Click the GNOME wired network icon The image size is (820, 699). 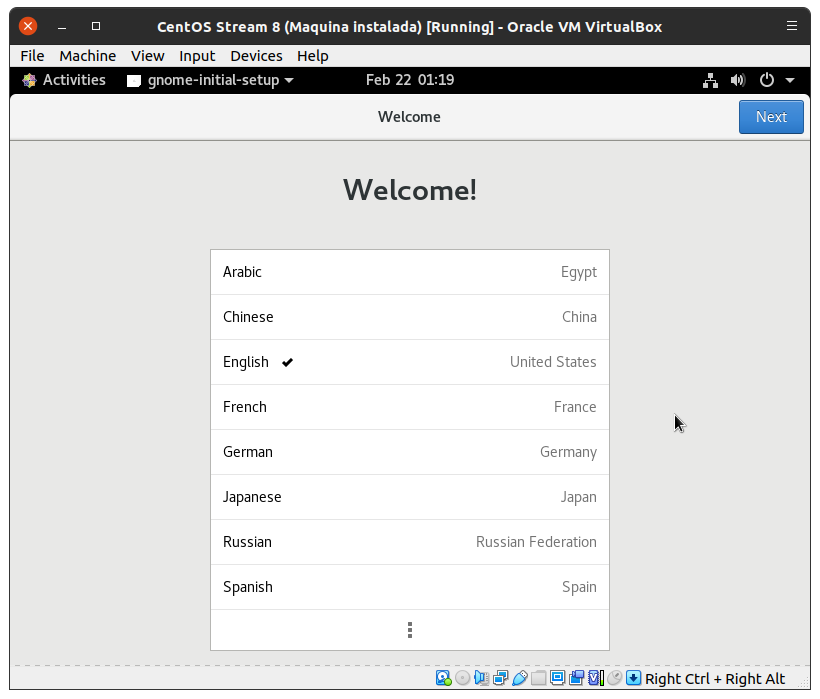click(x=710, y=80)
